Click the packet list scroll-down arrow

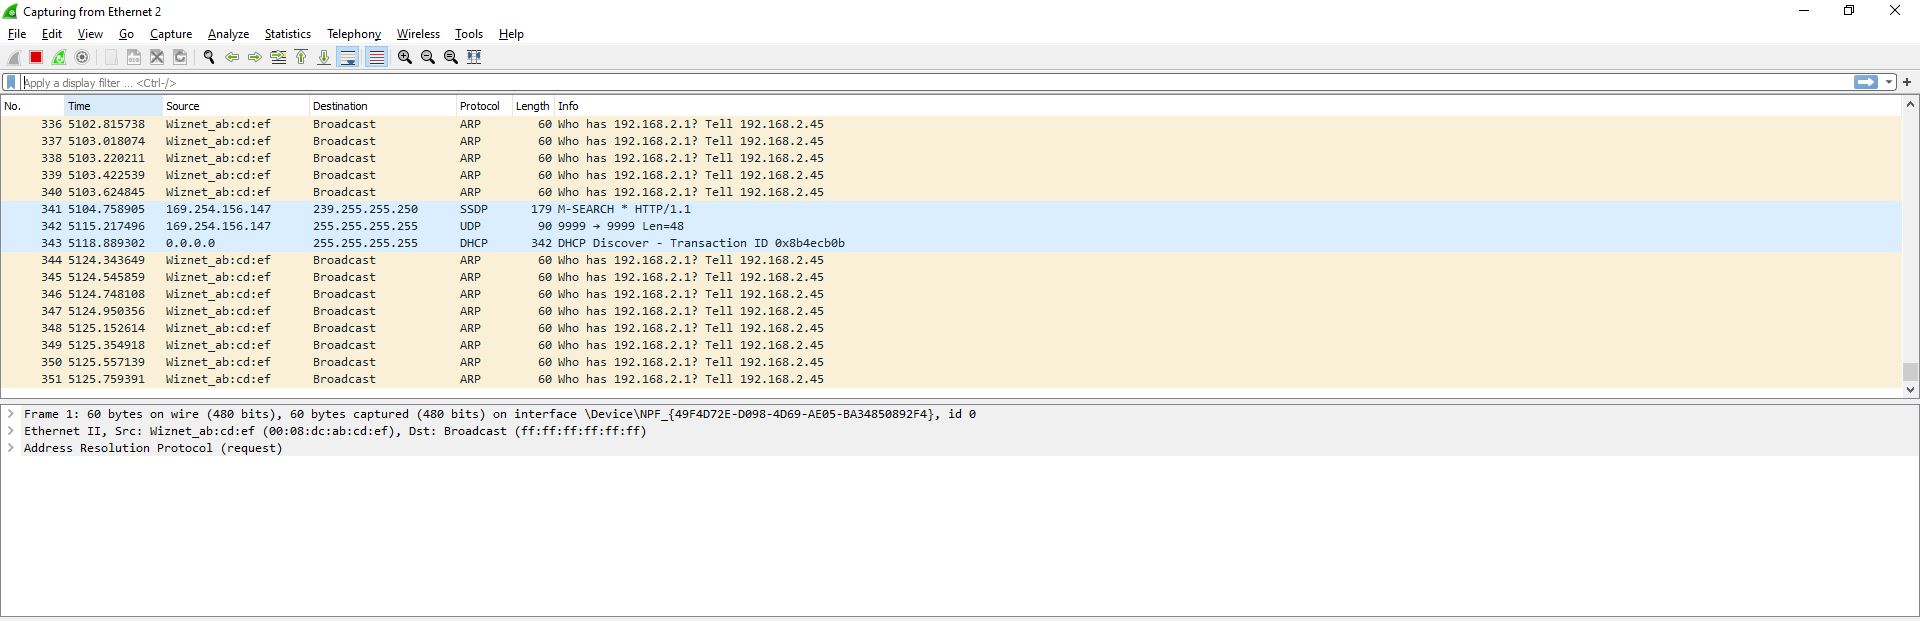coord(1910,390)
